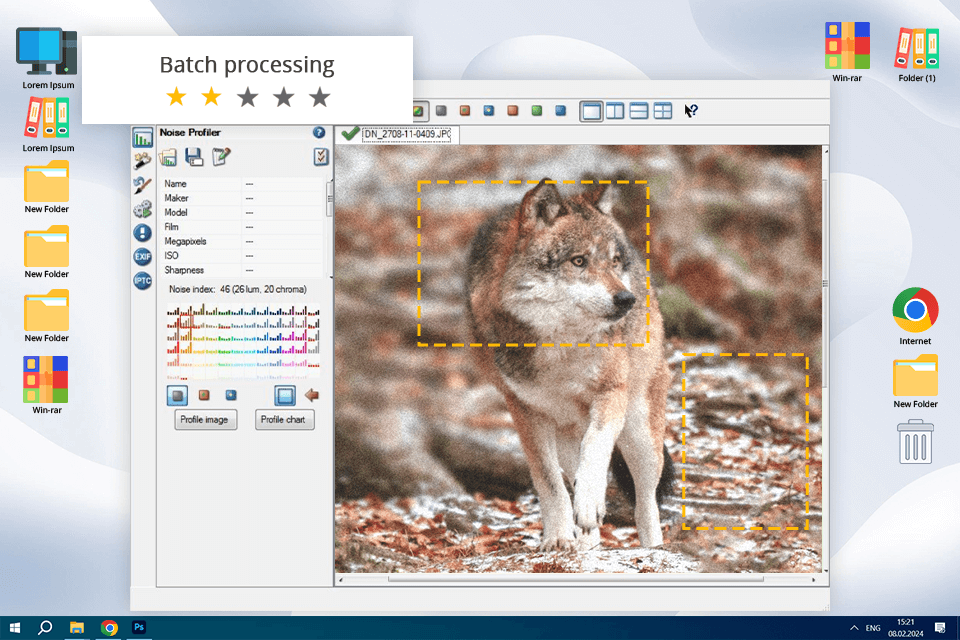Viewport: 960px width, 640px height.
Task: Open the Folder (1) desktop icon
Action: pos(917,54)
